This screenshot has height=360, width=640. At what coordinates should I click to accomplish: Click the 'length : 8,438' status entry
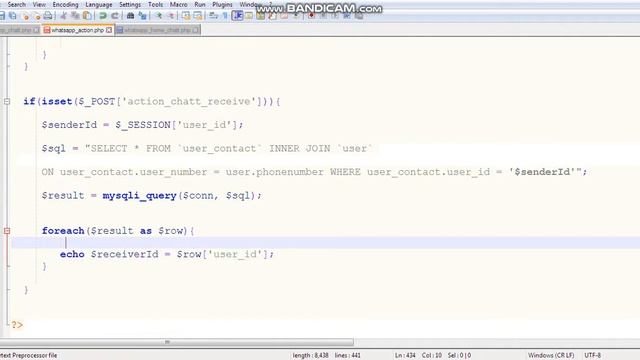310,356
